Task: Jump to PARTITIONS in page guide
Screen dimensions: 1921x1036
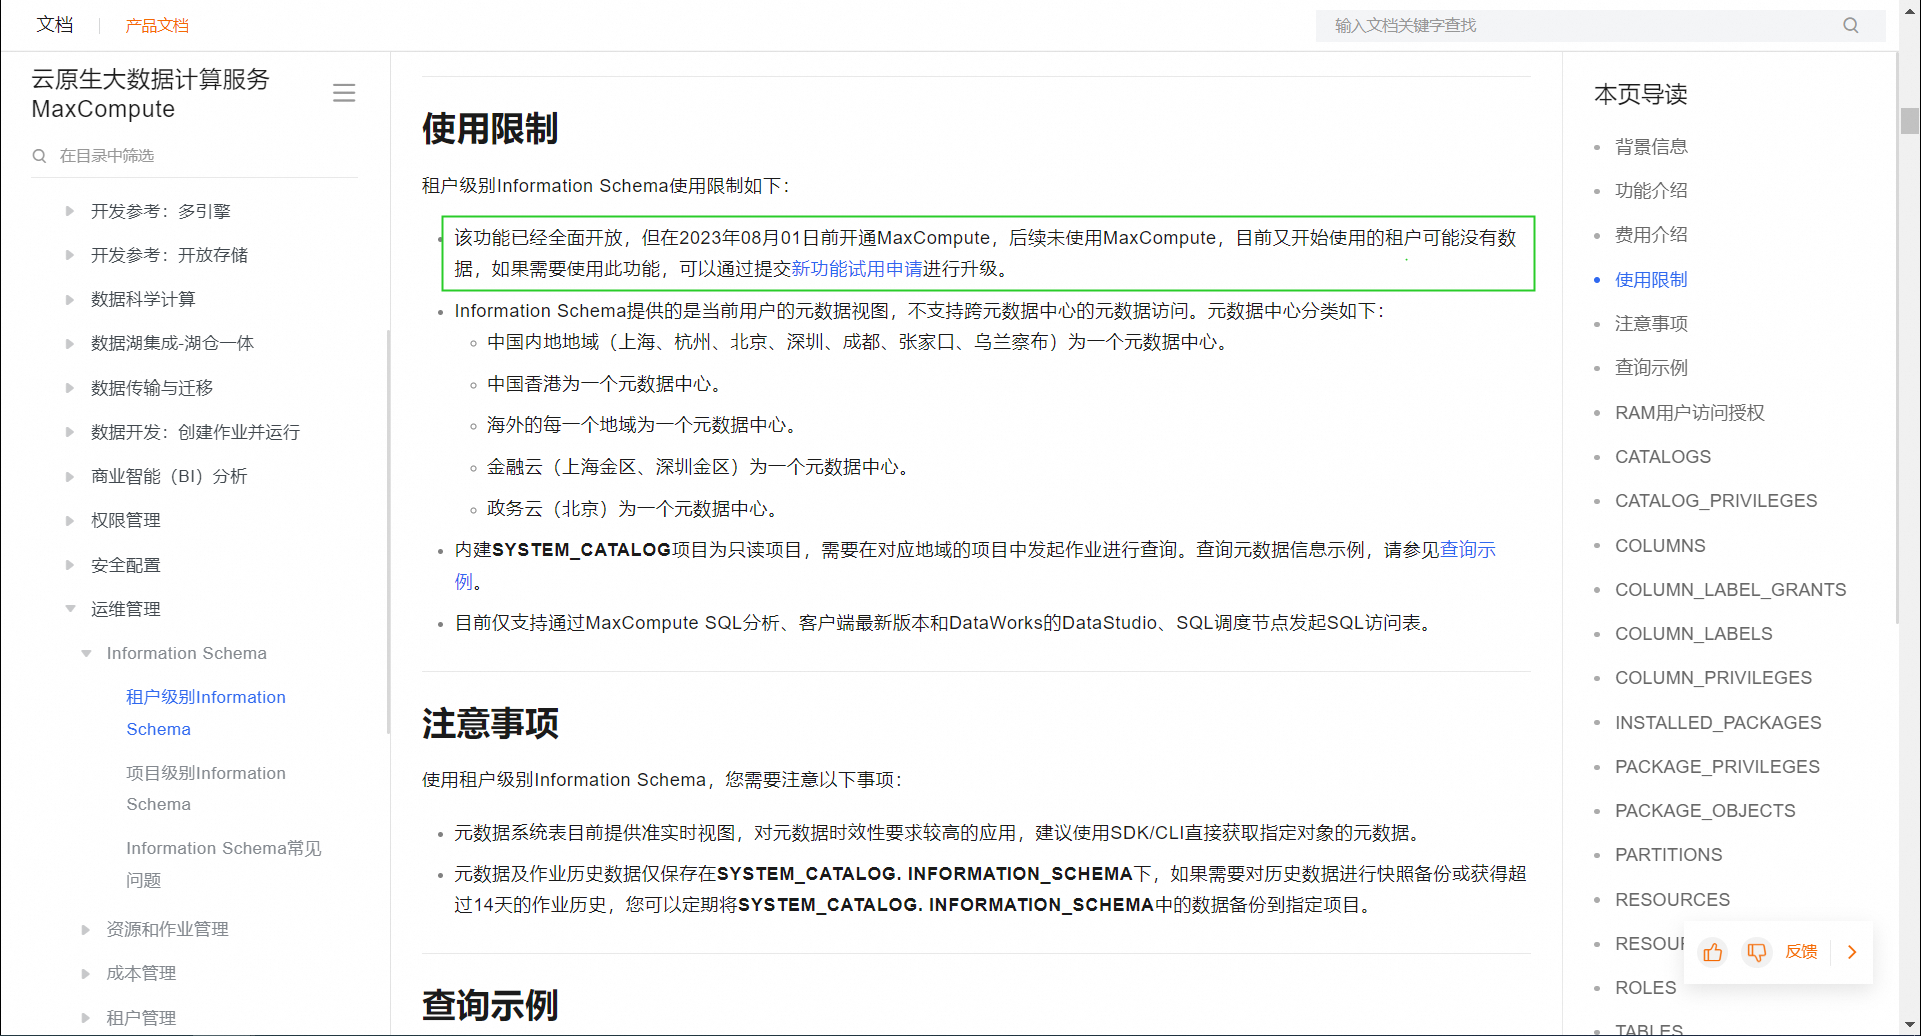Action: (x=1669, y=854)
